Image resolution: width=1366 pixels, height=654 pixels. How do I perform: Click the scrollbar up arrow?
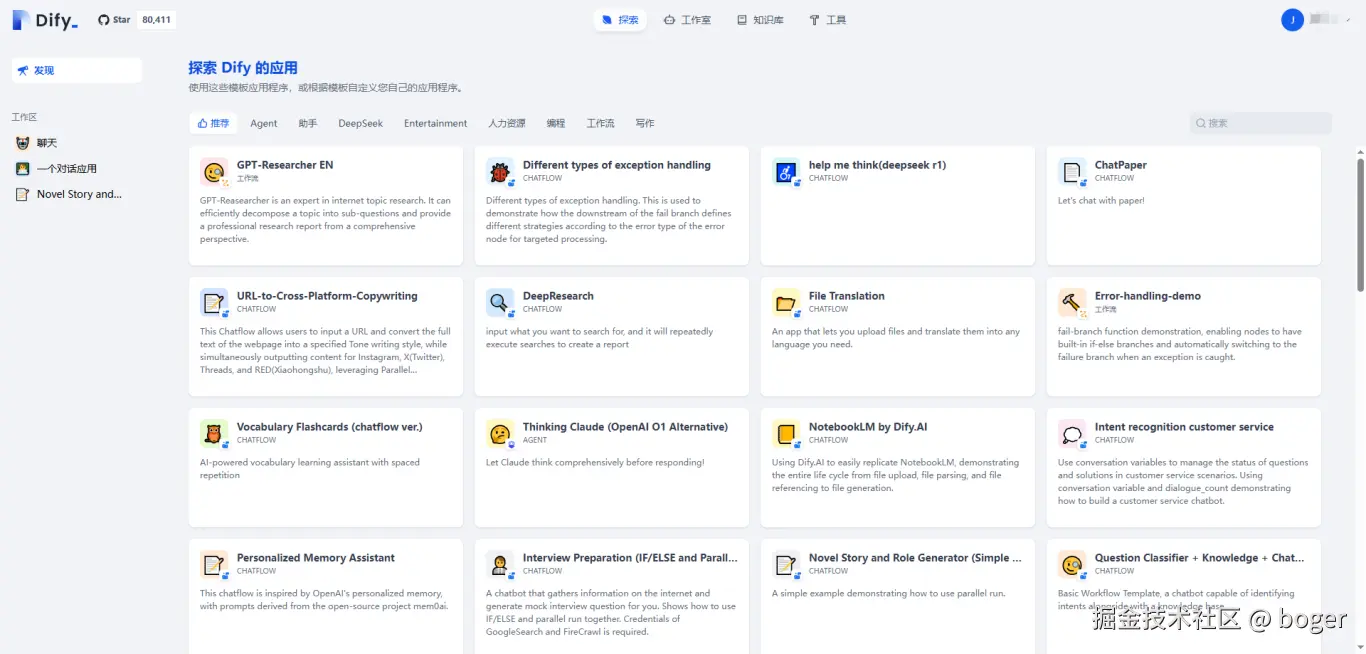tap(1360, 152)
